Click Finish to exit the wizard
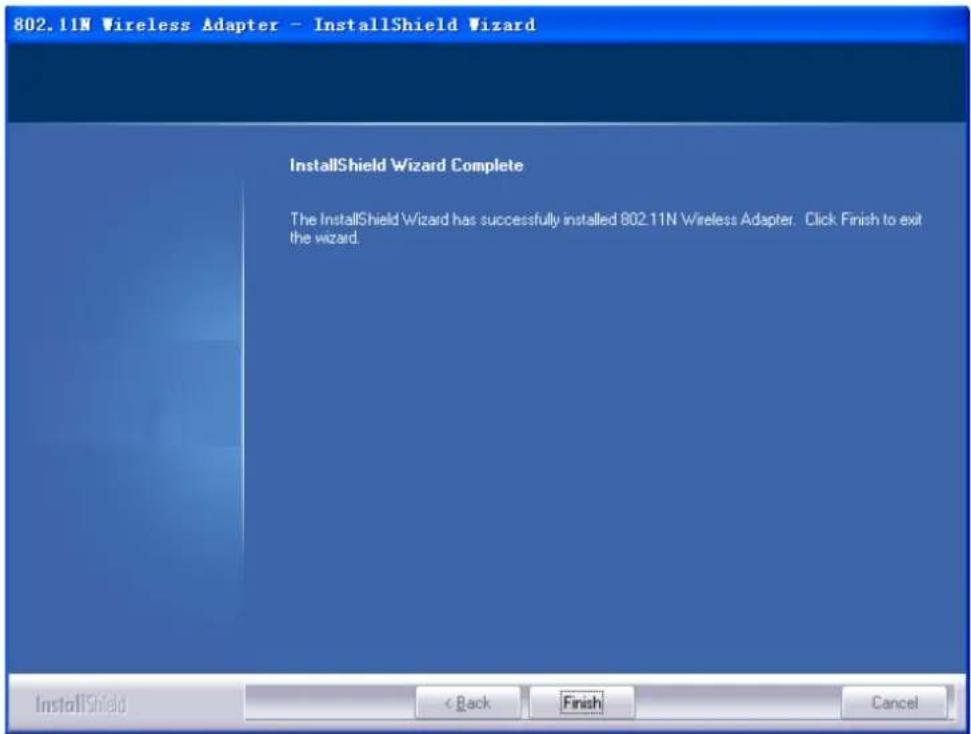 581,702
